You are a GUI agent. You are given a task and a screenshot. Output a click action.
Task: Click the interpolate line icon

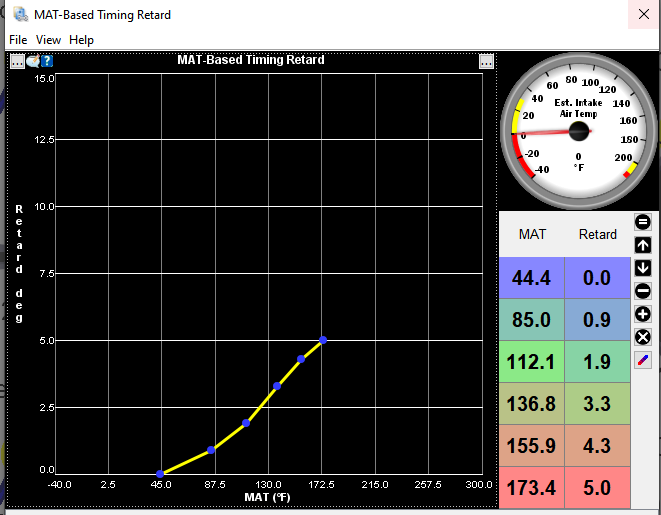point(643,360)
